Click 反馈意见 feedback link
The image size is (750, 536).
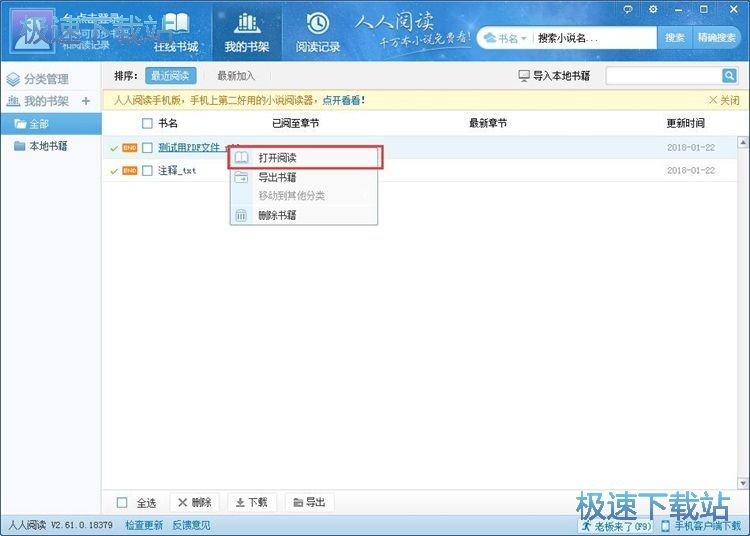[x=191, y=525]
